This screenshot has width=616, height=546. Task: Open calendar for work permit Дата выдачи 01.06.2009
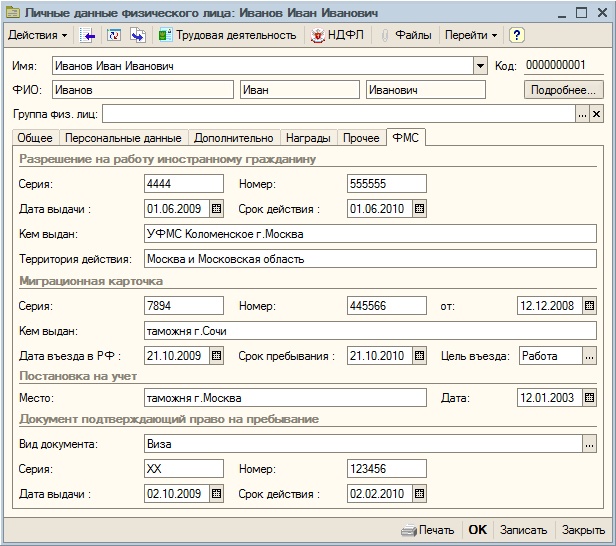point(216,209)
